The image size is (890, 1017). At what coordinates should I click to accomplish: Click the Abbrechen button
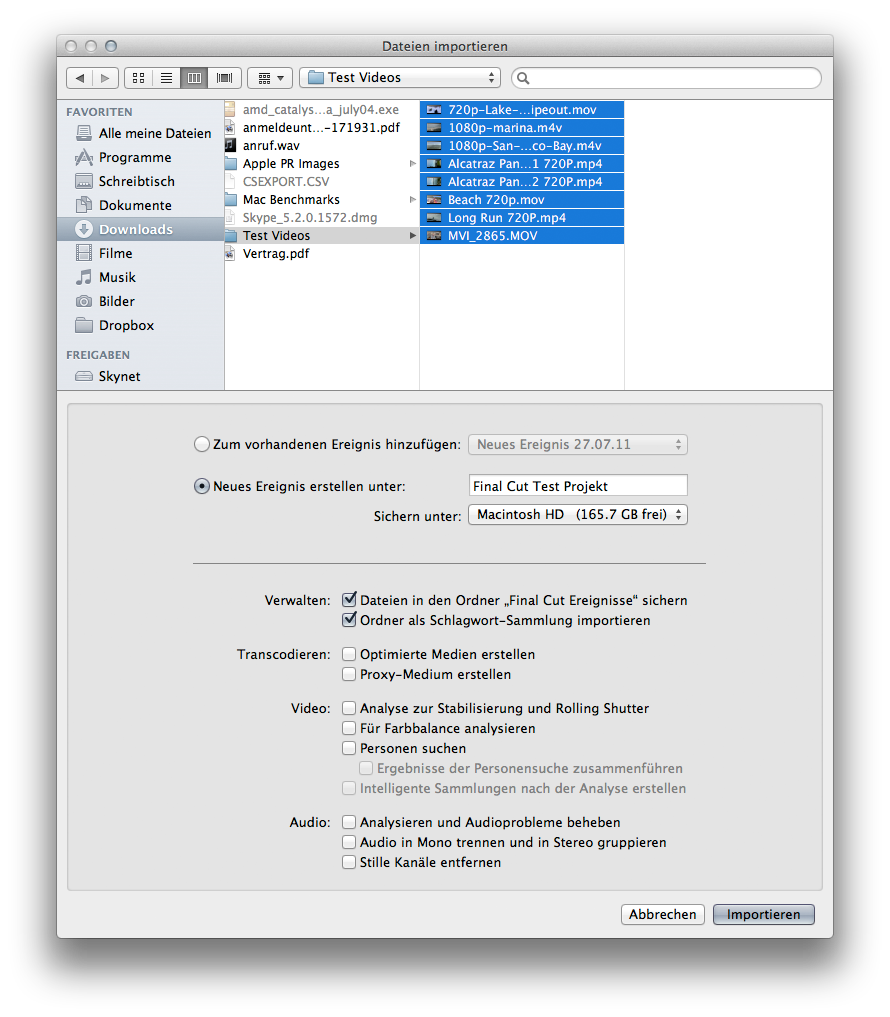pyautogui.click(x=662, y=915)
